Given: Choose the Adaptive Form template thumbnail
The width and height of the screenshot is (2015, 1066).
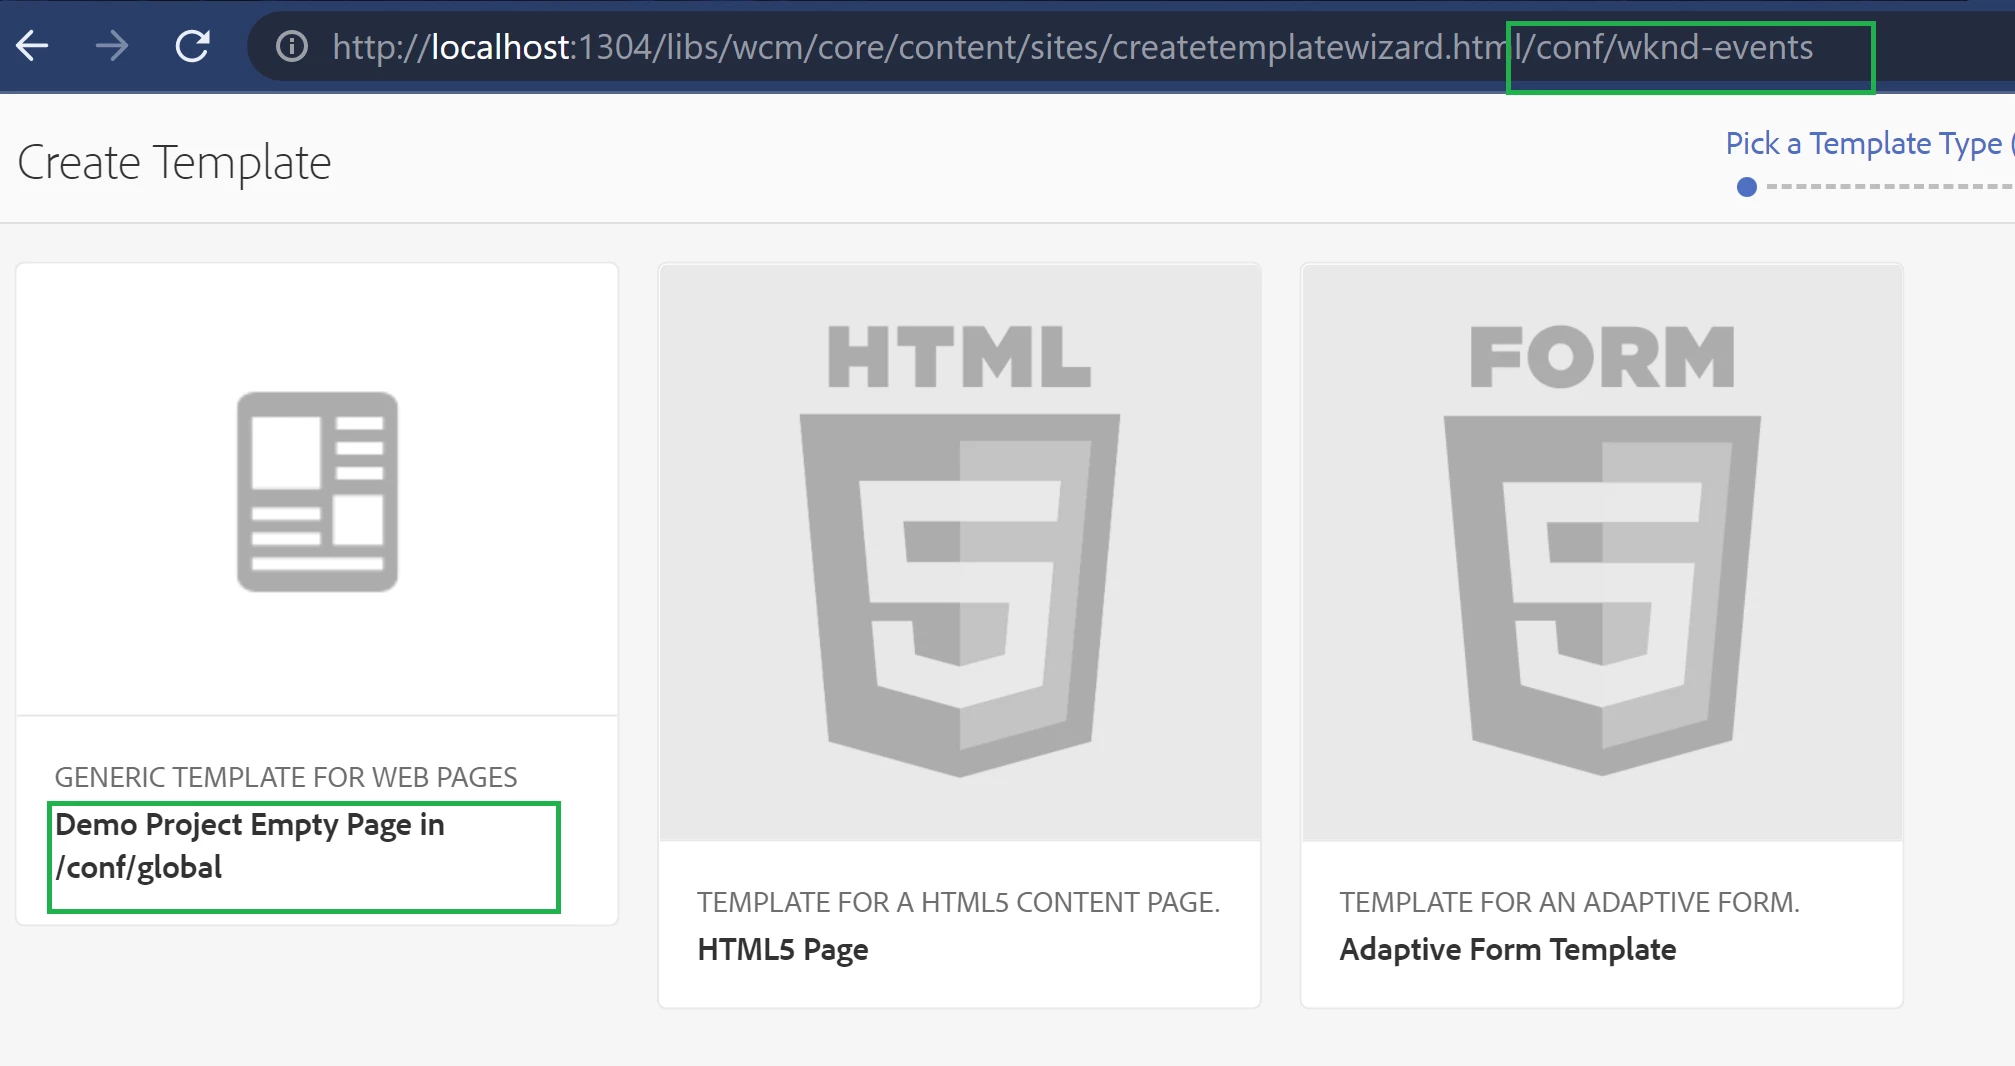Looking at the screenshot, I should click(x=1601, y=552).
